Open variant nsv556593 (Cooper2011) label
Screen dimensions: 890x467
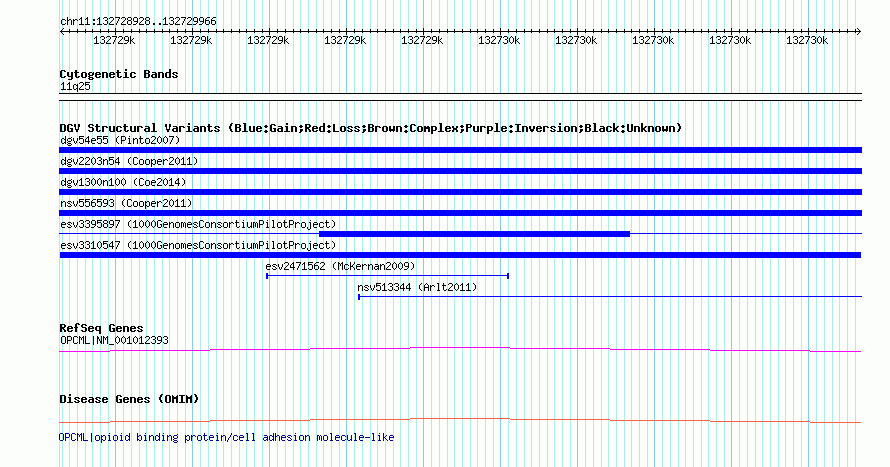click(x=126, y=203)
